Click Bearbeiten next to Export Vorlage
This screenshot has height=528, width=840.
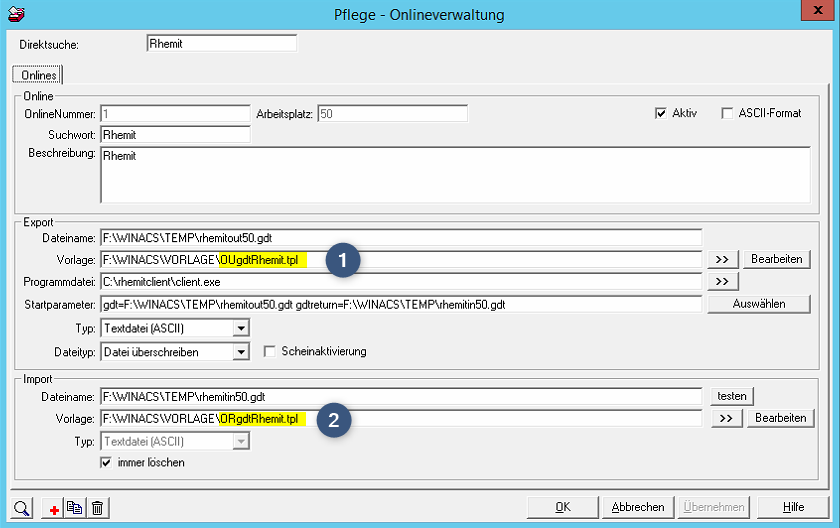(778, 259)
